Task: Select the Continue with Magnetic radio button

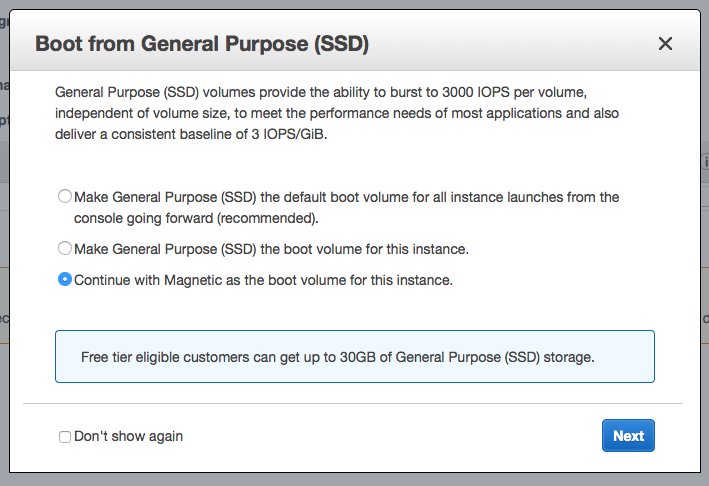Action: pos(65,280)
